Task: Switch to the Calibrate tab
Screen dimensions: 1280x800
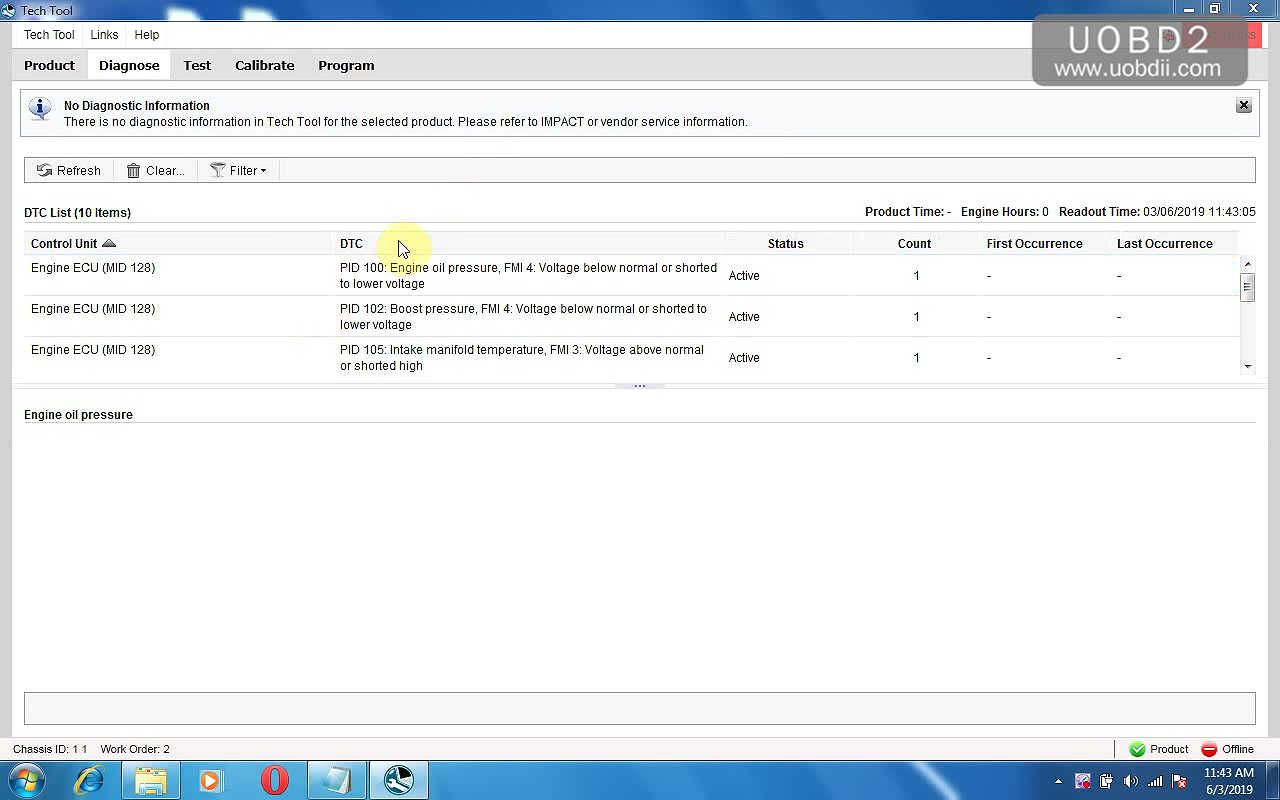Action: click(x=264, y=65)
